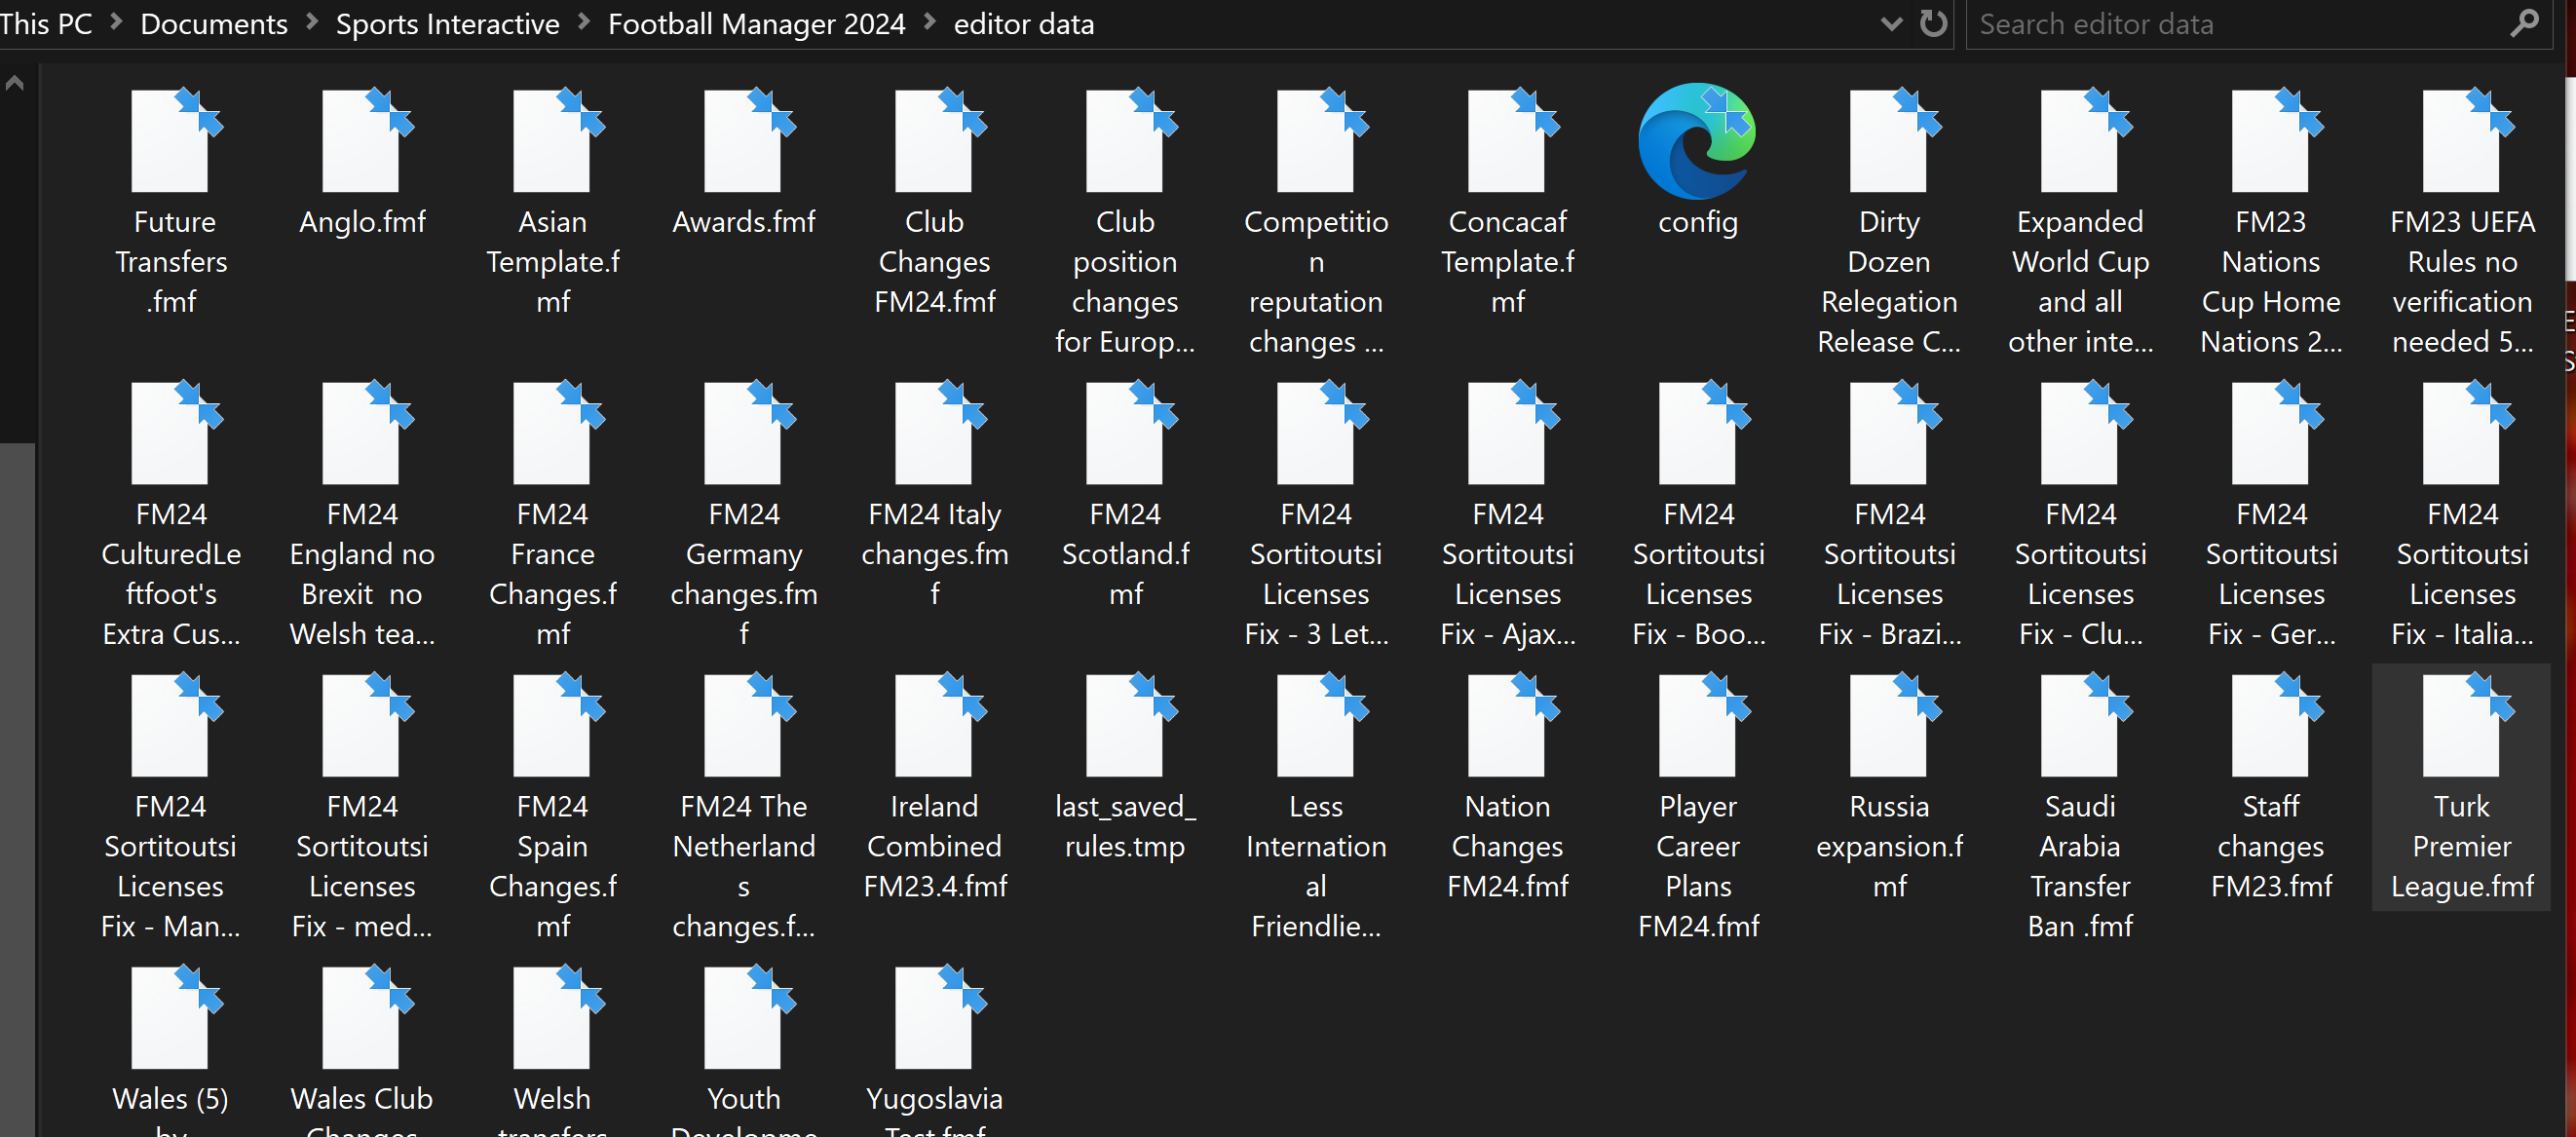Click the navigation pane scrollbar thumb
Image resolution: width=2576 pixels, height=1137 pixels.
tap(17, 790)
